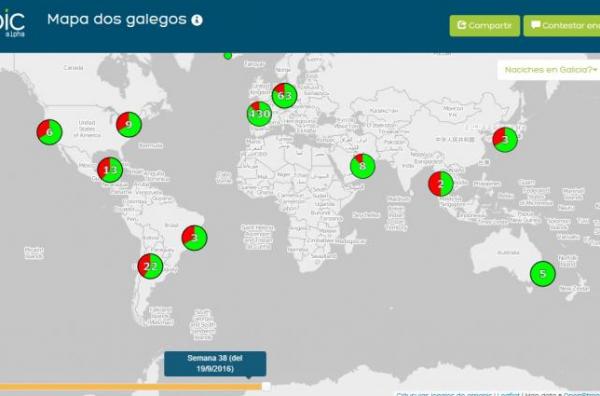Click the cluster marker labeled 63 in Europe
The width and height of the screenshot is (600, 396).
(284, 96)
